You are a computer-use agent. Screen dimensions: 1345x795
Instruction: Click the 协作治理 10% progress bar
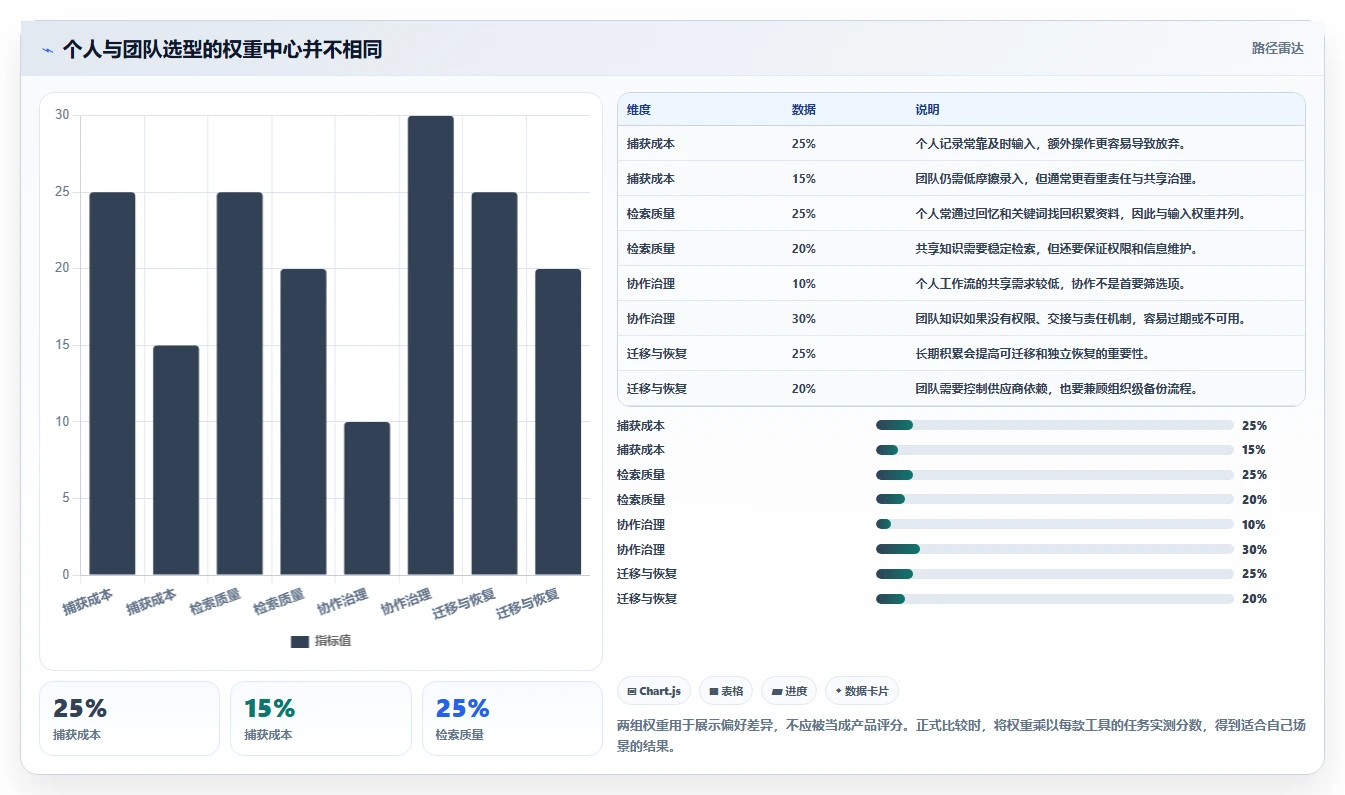click(1054, 524)
